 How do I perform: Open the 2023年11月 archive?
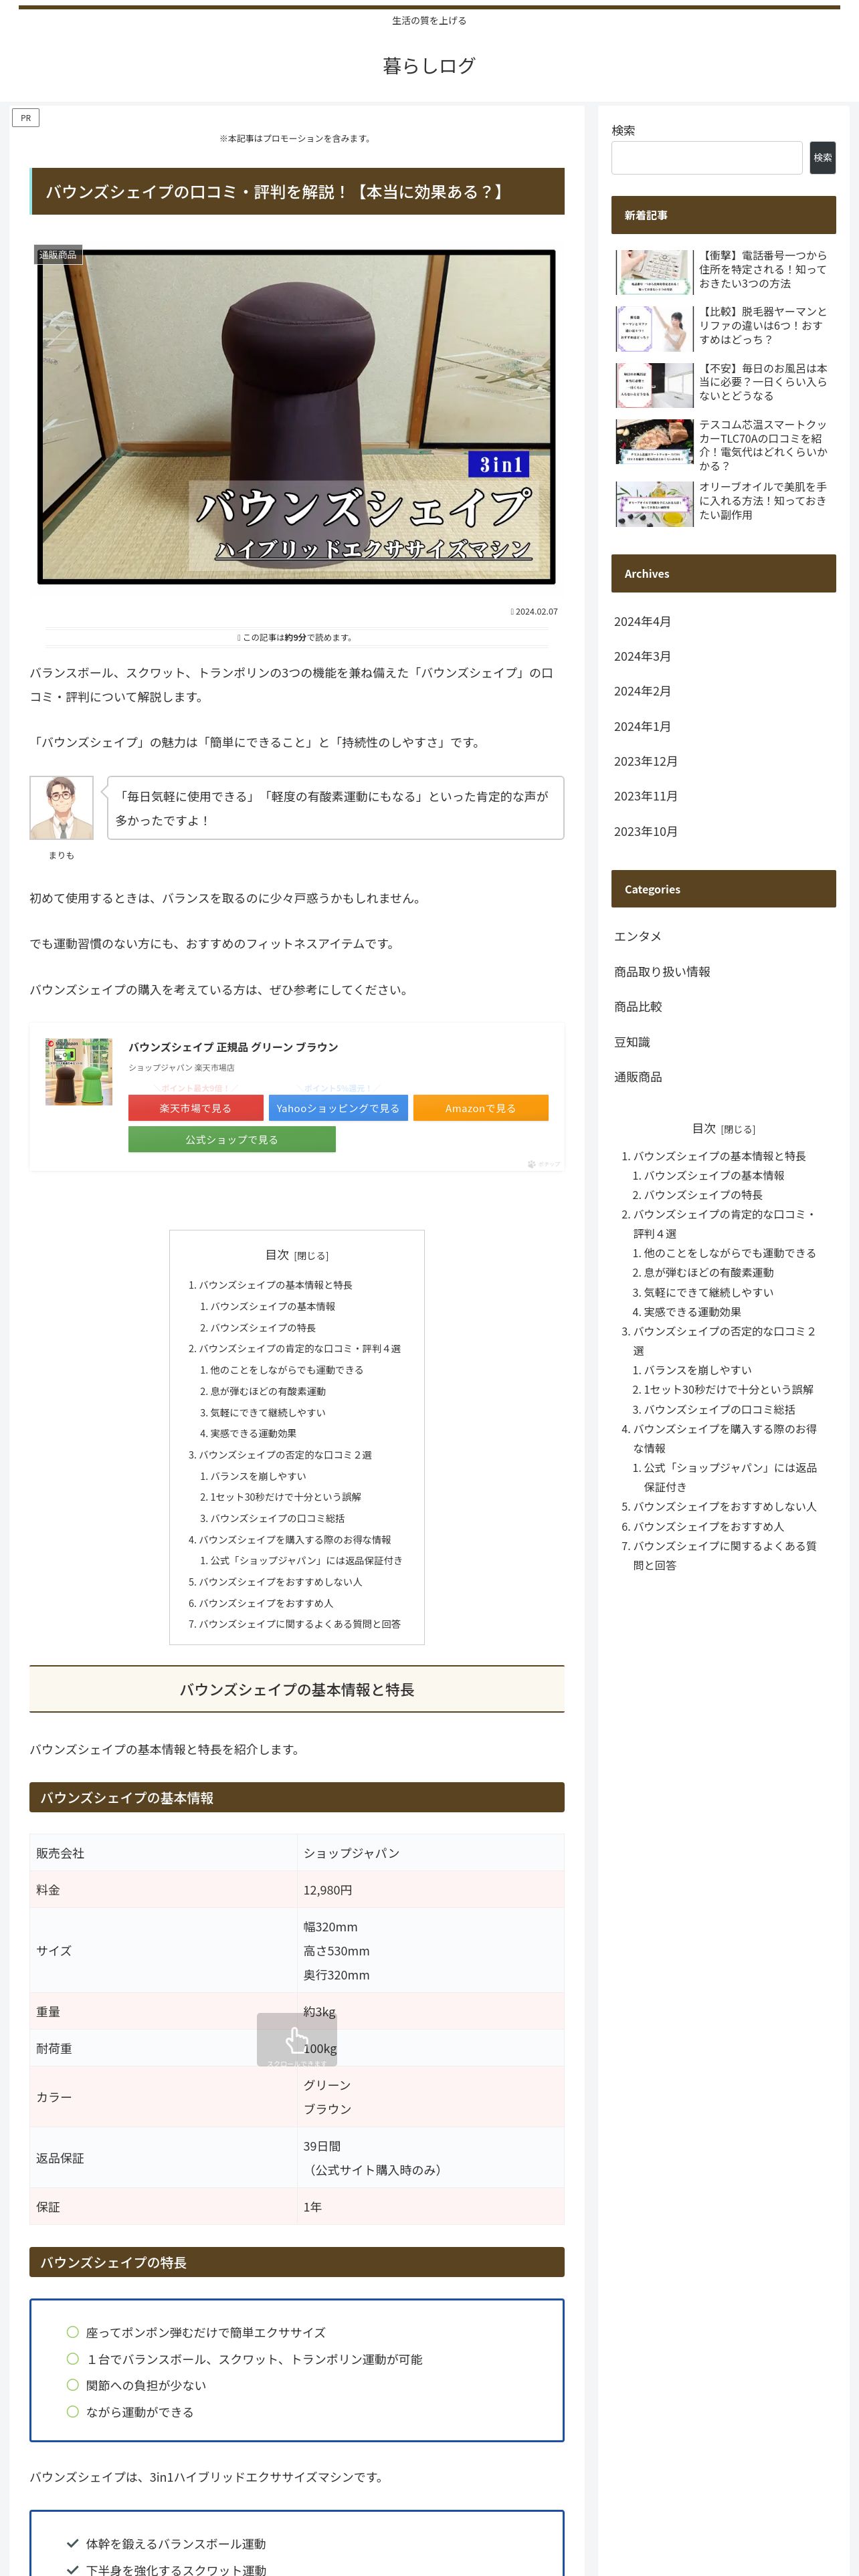(646, 797)
